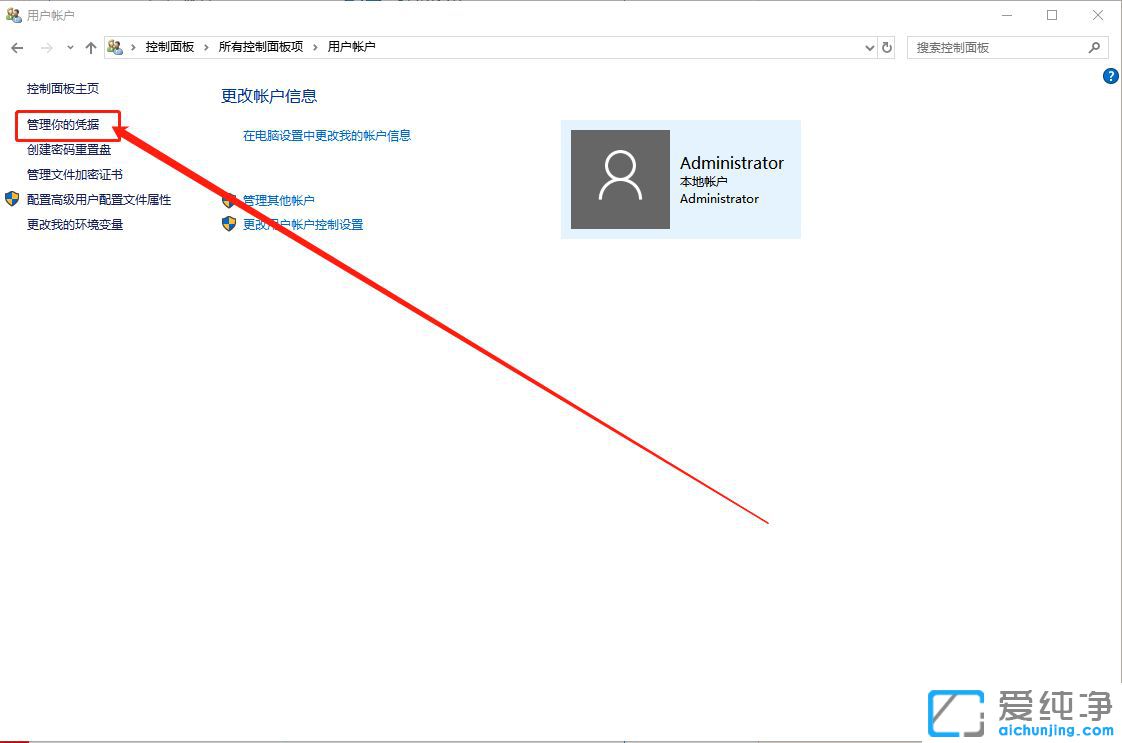
Task: Focus the 搜索控制面板 search field
Action: click(995, 47)
